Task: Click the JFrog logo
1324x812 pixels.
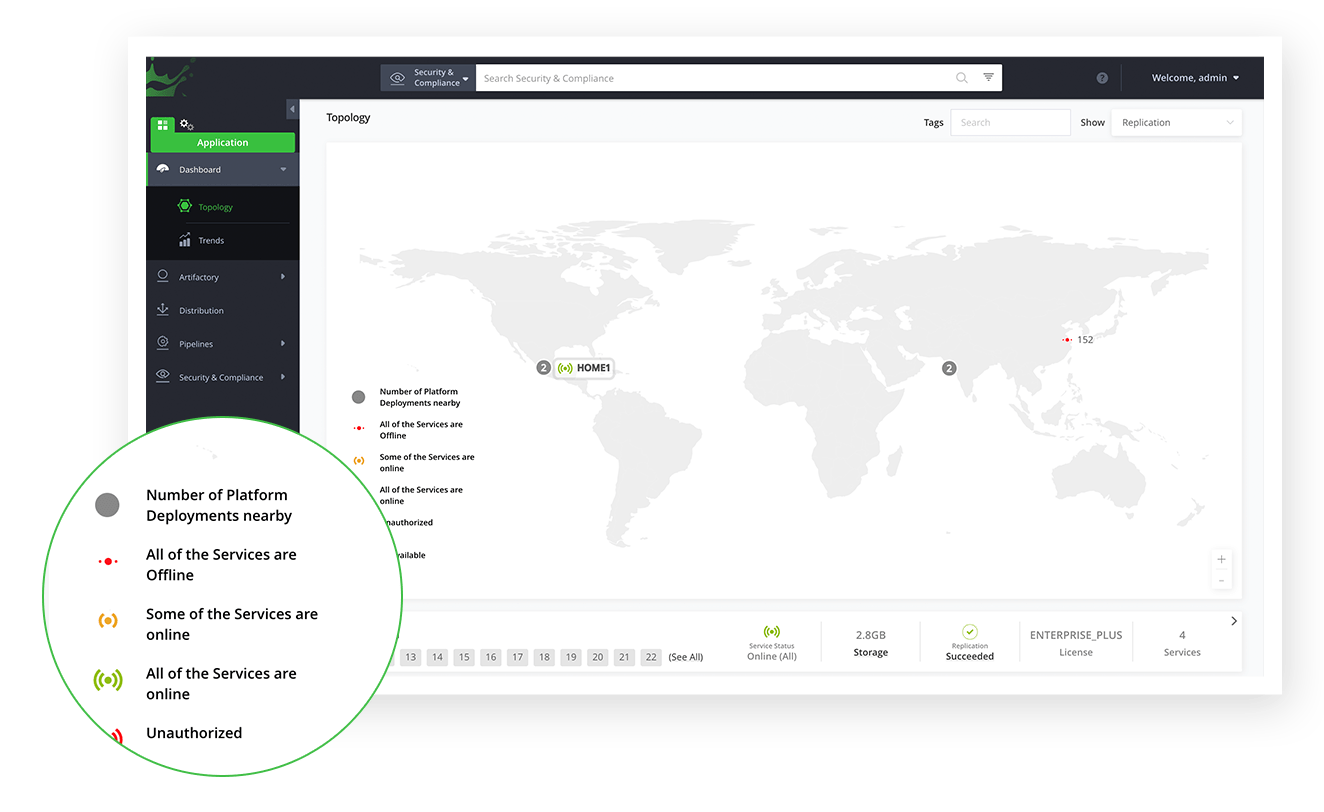Action: pos(170,78)
